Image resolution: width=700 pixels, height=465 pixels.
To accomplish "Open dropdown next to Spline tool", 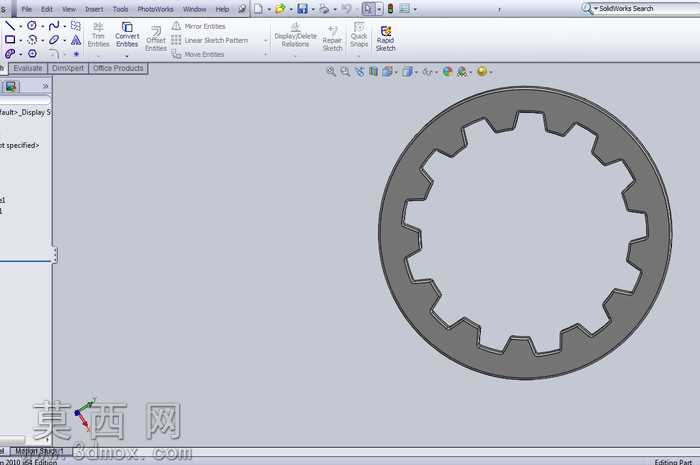I will (x=65, y=26).
